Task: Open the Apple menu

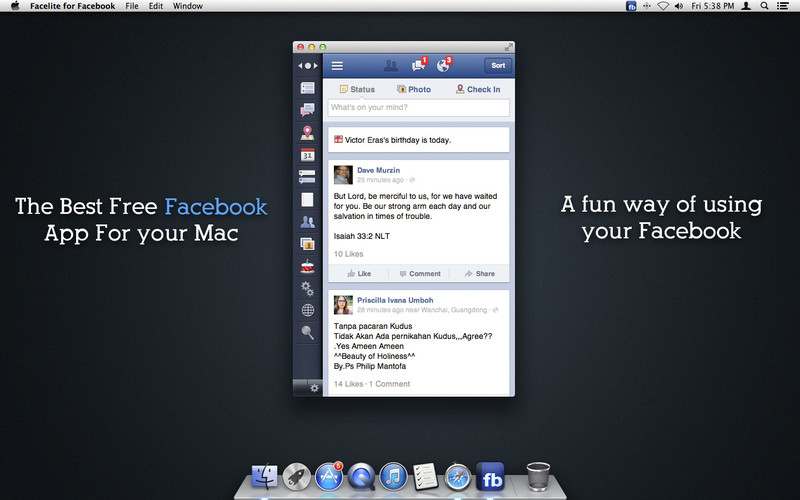Action: click(15, 6)
